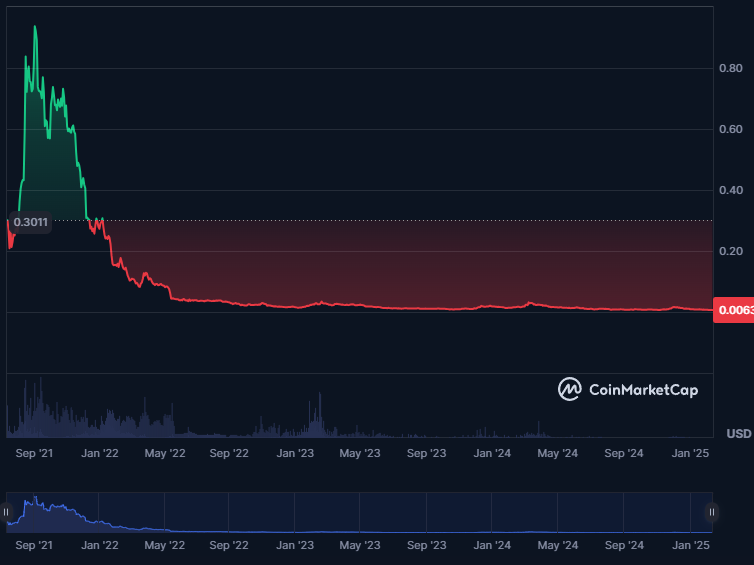Viewport: 754px width, 565px height.
Task: Click Sep '22 on main chart axis
Action: 229,453
